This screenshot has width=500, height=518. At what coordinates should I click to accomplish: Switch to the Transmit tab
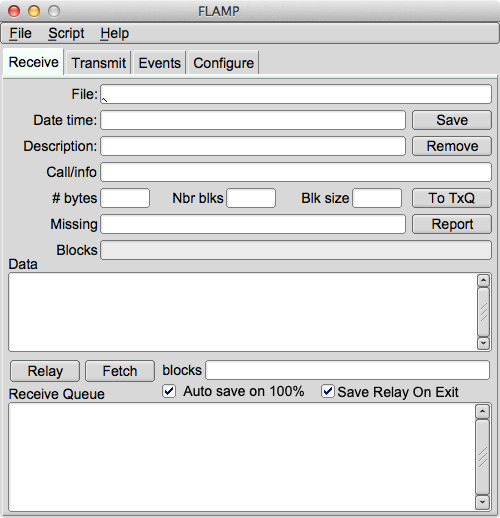click(x=99, y=63)
